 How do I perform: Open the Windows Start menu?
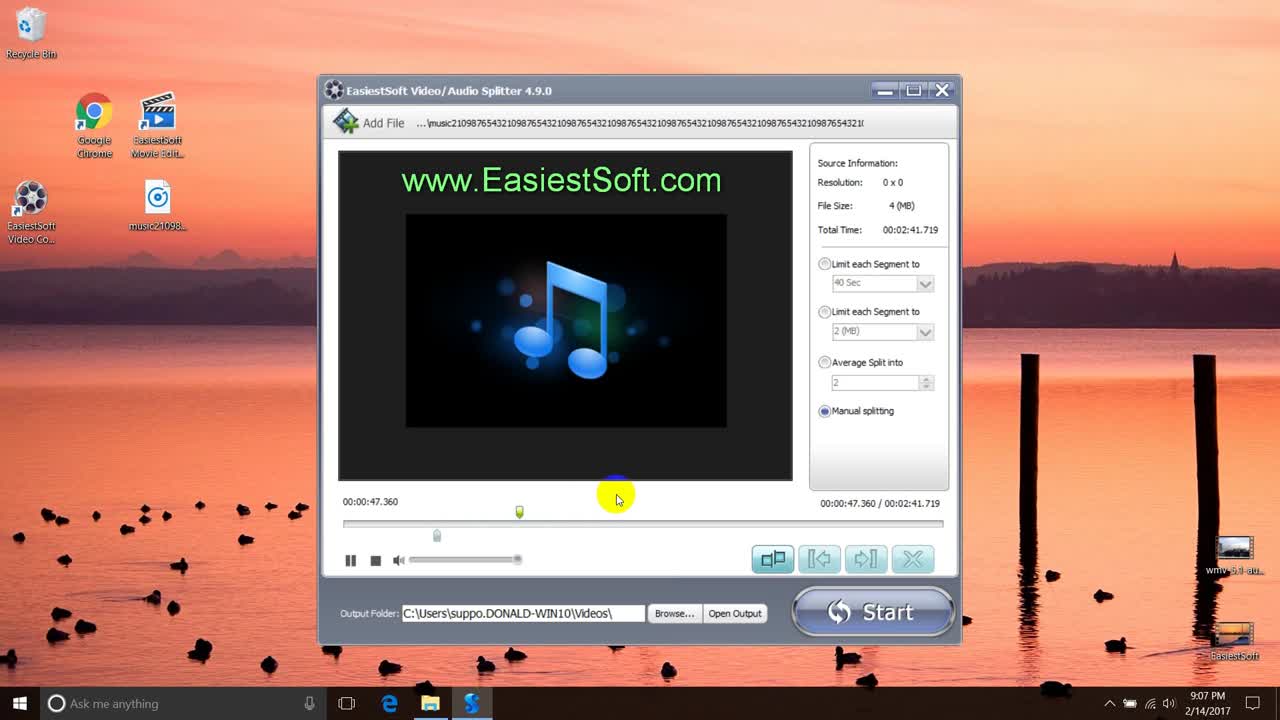[19, 703]
